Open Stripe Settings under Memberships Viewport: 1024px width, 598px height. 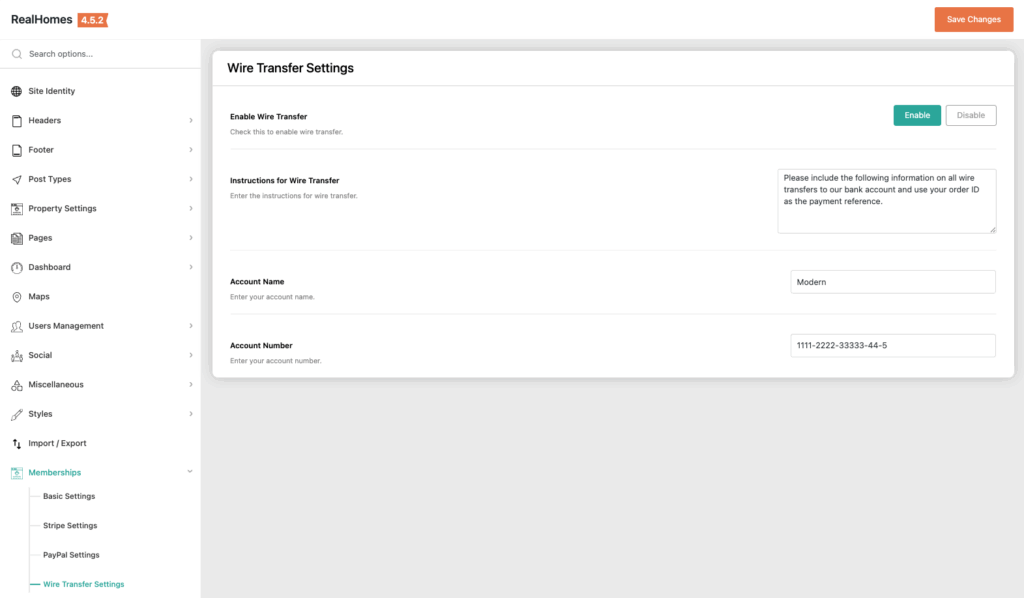(x=70, y=526)
